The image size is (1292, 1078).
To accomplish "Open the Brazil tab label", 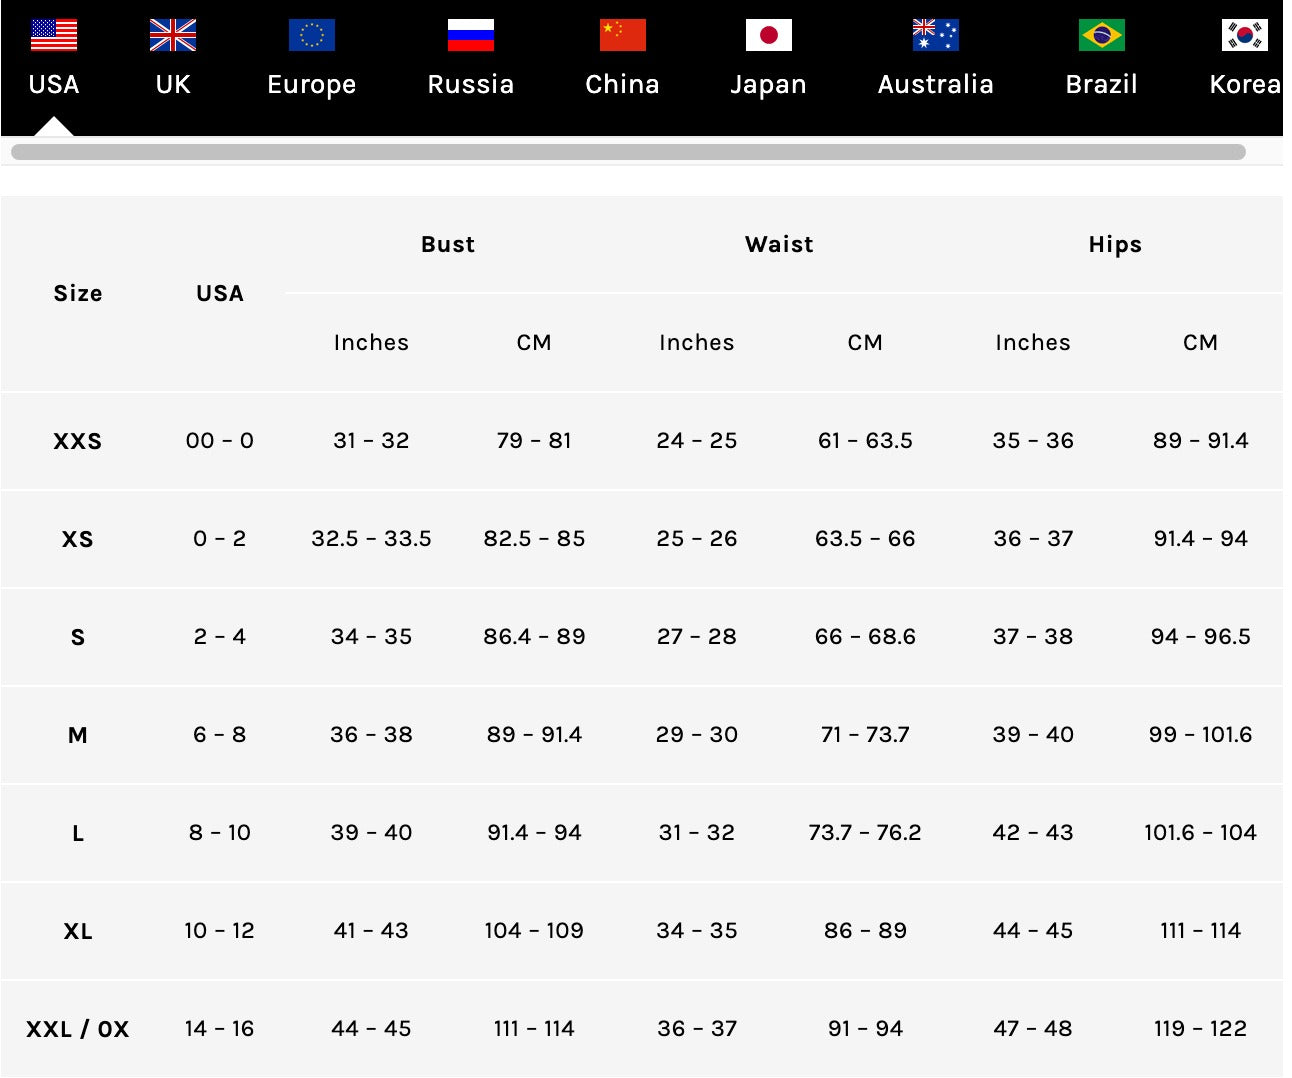I will [x=1102, y=84].
